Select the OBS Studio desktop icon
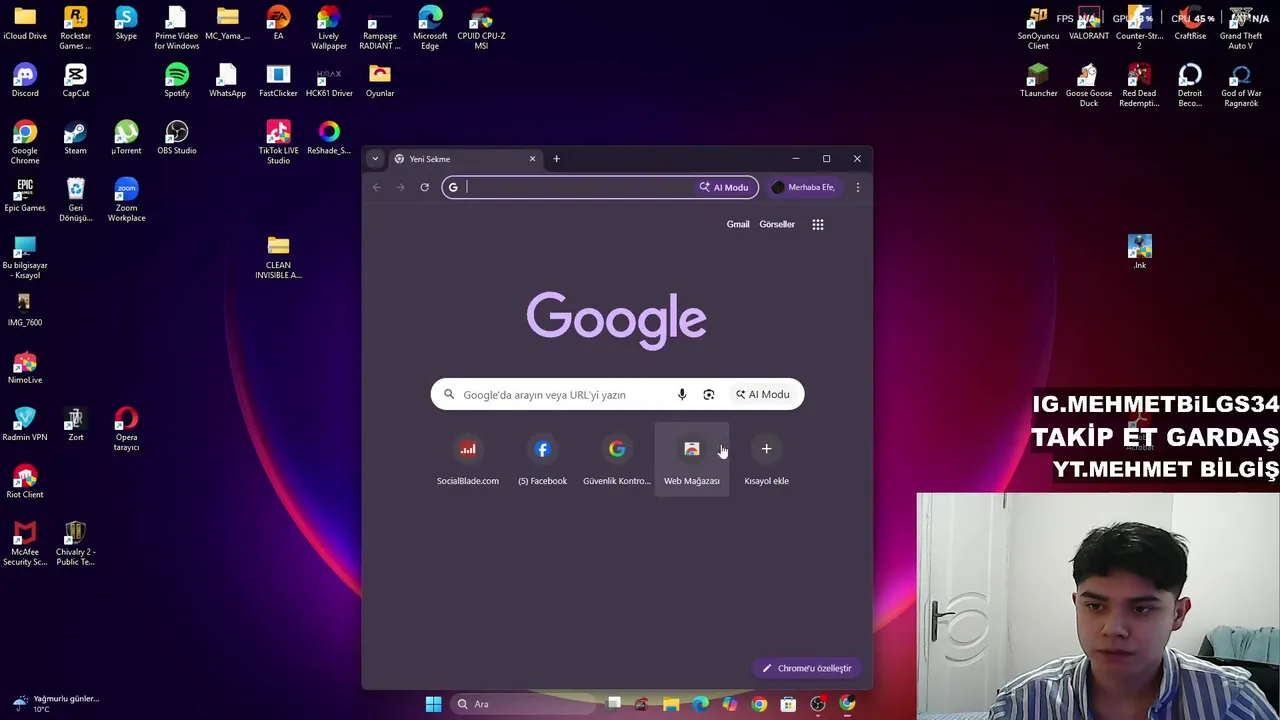Screen dimensions: 1280x720 [177, 139]
